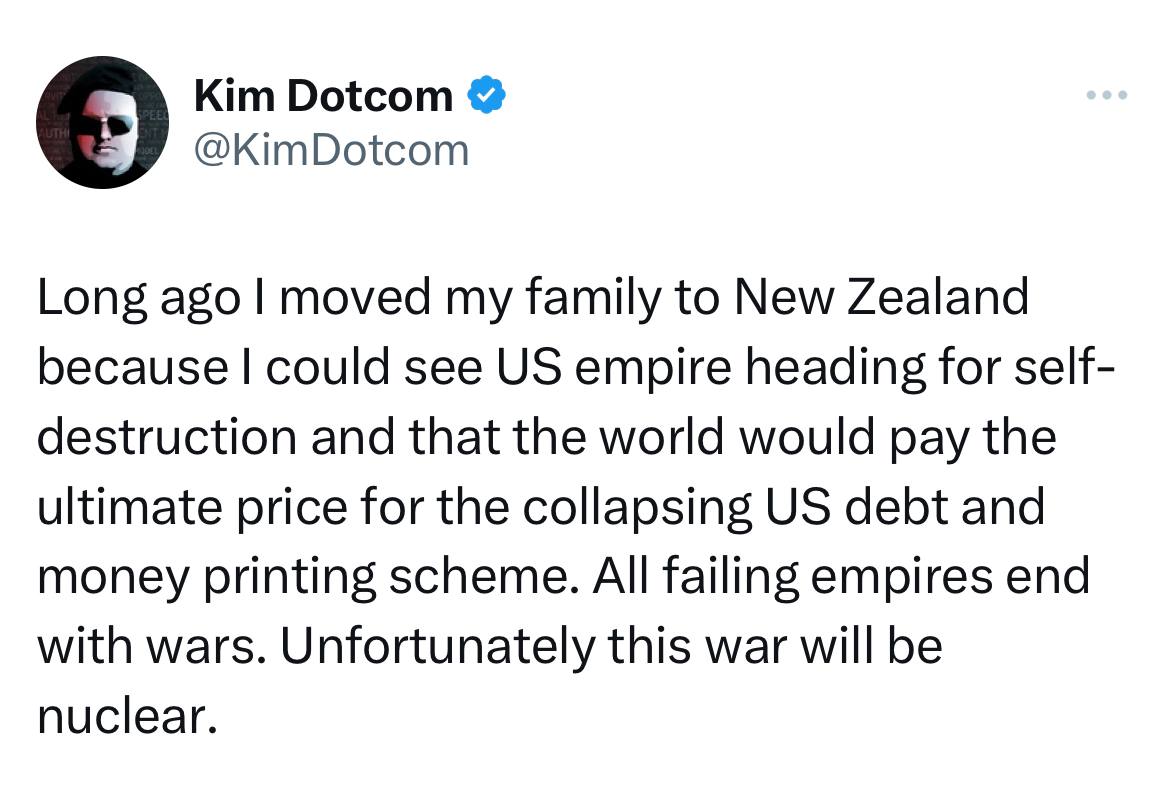Open the three-dot more options menu
This screenshot has width=1170, height=811.
coord(1107,96)
